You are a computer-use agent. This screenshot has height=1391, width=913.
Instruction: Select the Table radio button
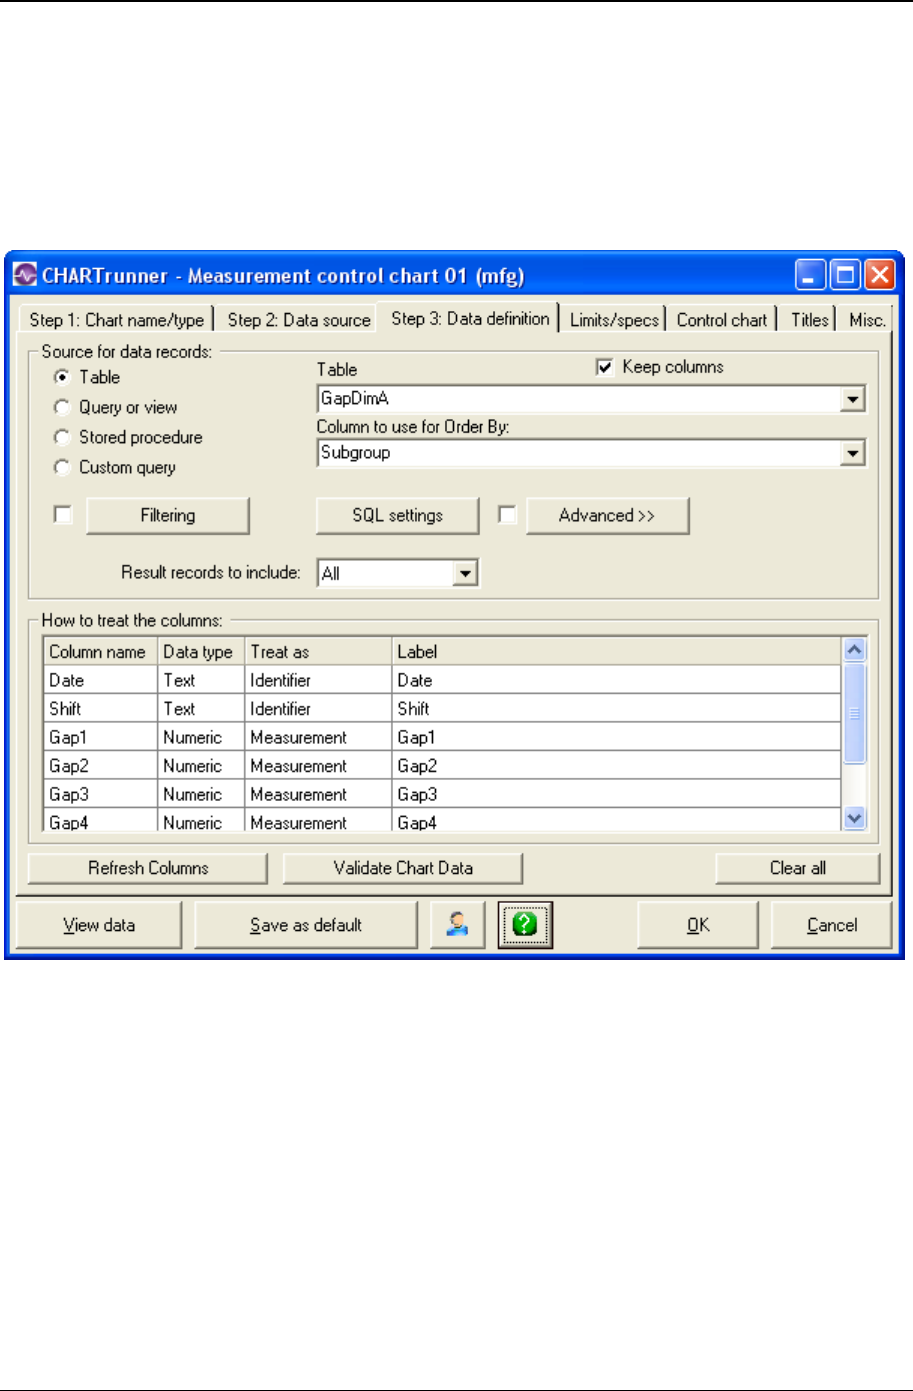pyautogui.click(x=62, y=377)
